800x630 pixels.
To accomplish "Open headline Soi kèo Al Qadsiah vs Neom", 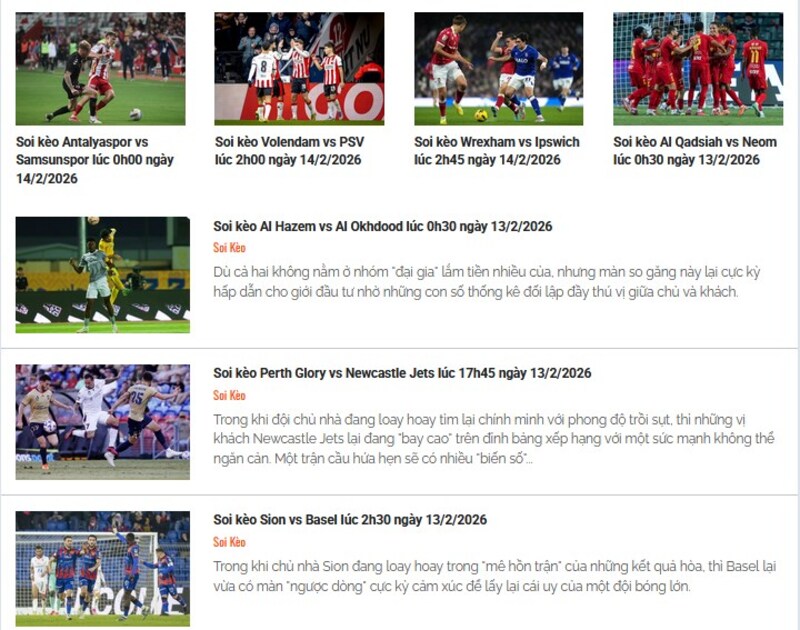I will pyautogui.click(x=695, y=151).
